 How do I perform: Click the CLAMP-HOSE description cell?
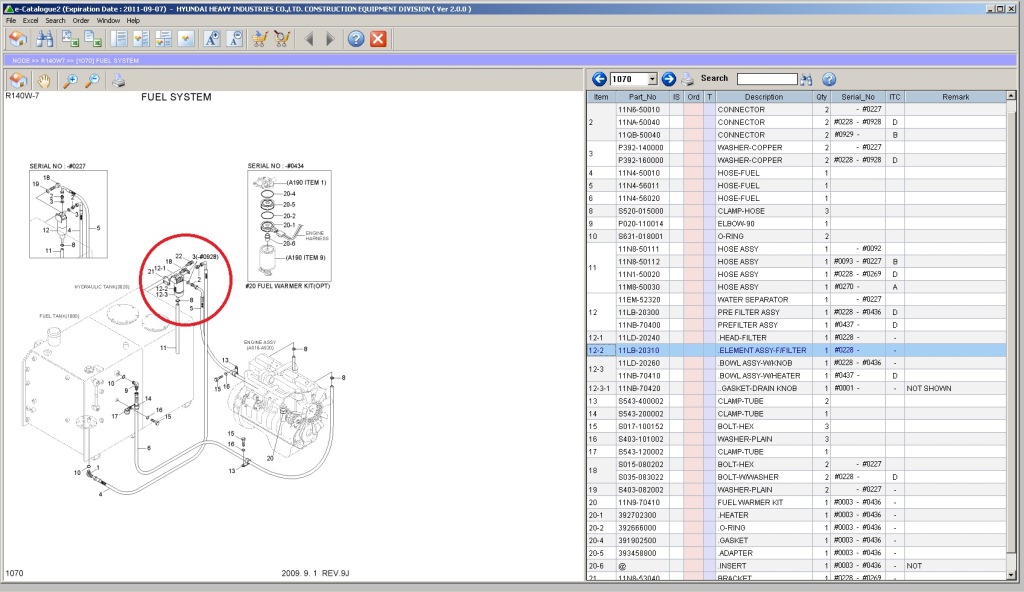[x=763, y=211]
